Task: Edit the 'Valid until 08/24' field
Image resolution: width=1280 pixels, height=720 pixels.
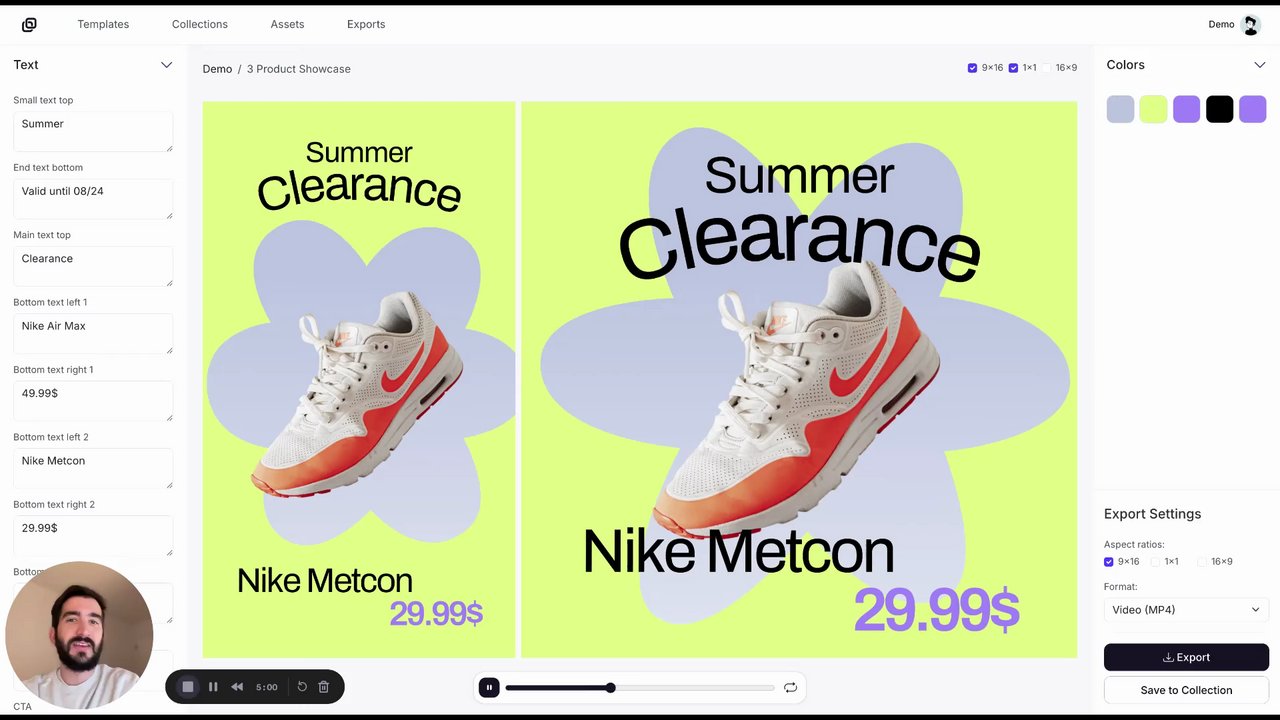Action: 93,199
